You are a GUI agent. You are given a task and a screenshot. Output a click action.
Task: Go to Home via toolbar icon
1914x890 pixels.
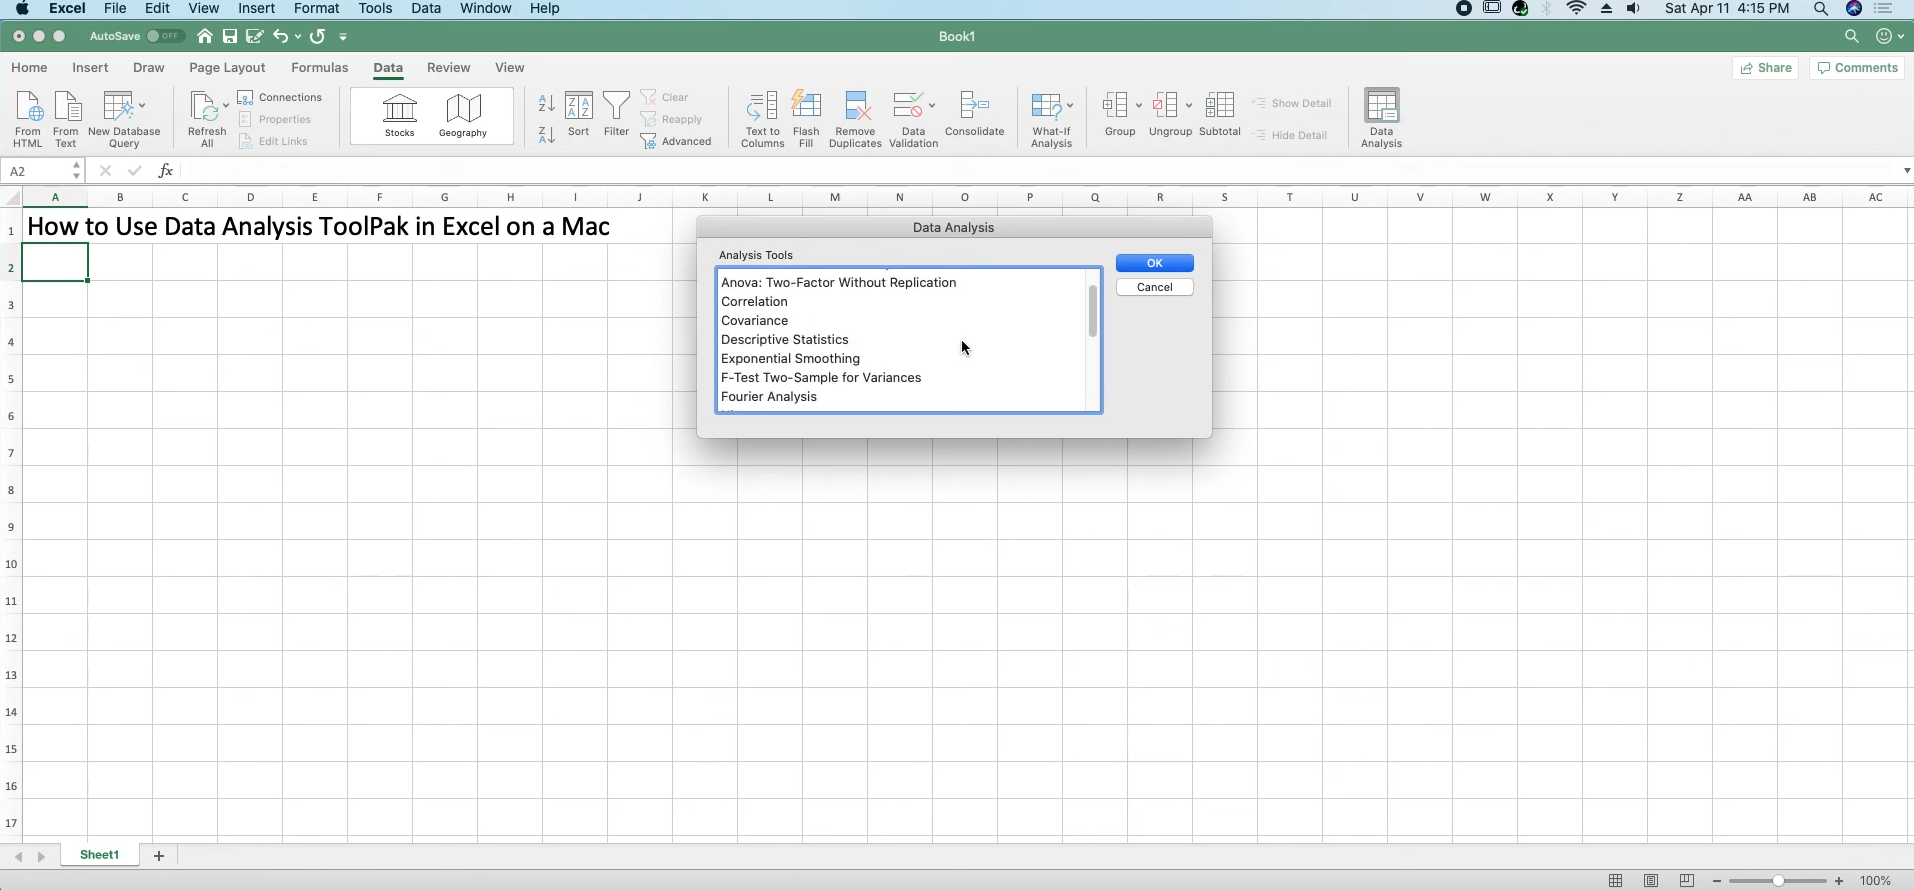point(205,36)
